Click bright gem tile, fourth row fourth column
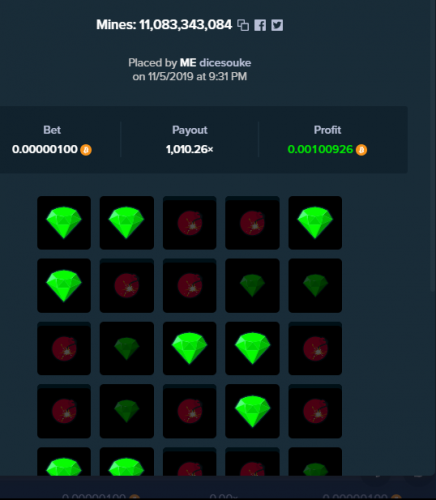Screen dimensions: 436x500 click(252, 411)
